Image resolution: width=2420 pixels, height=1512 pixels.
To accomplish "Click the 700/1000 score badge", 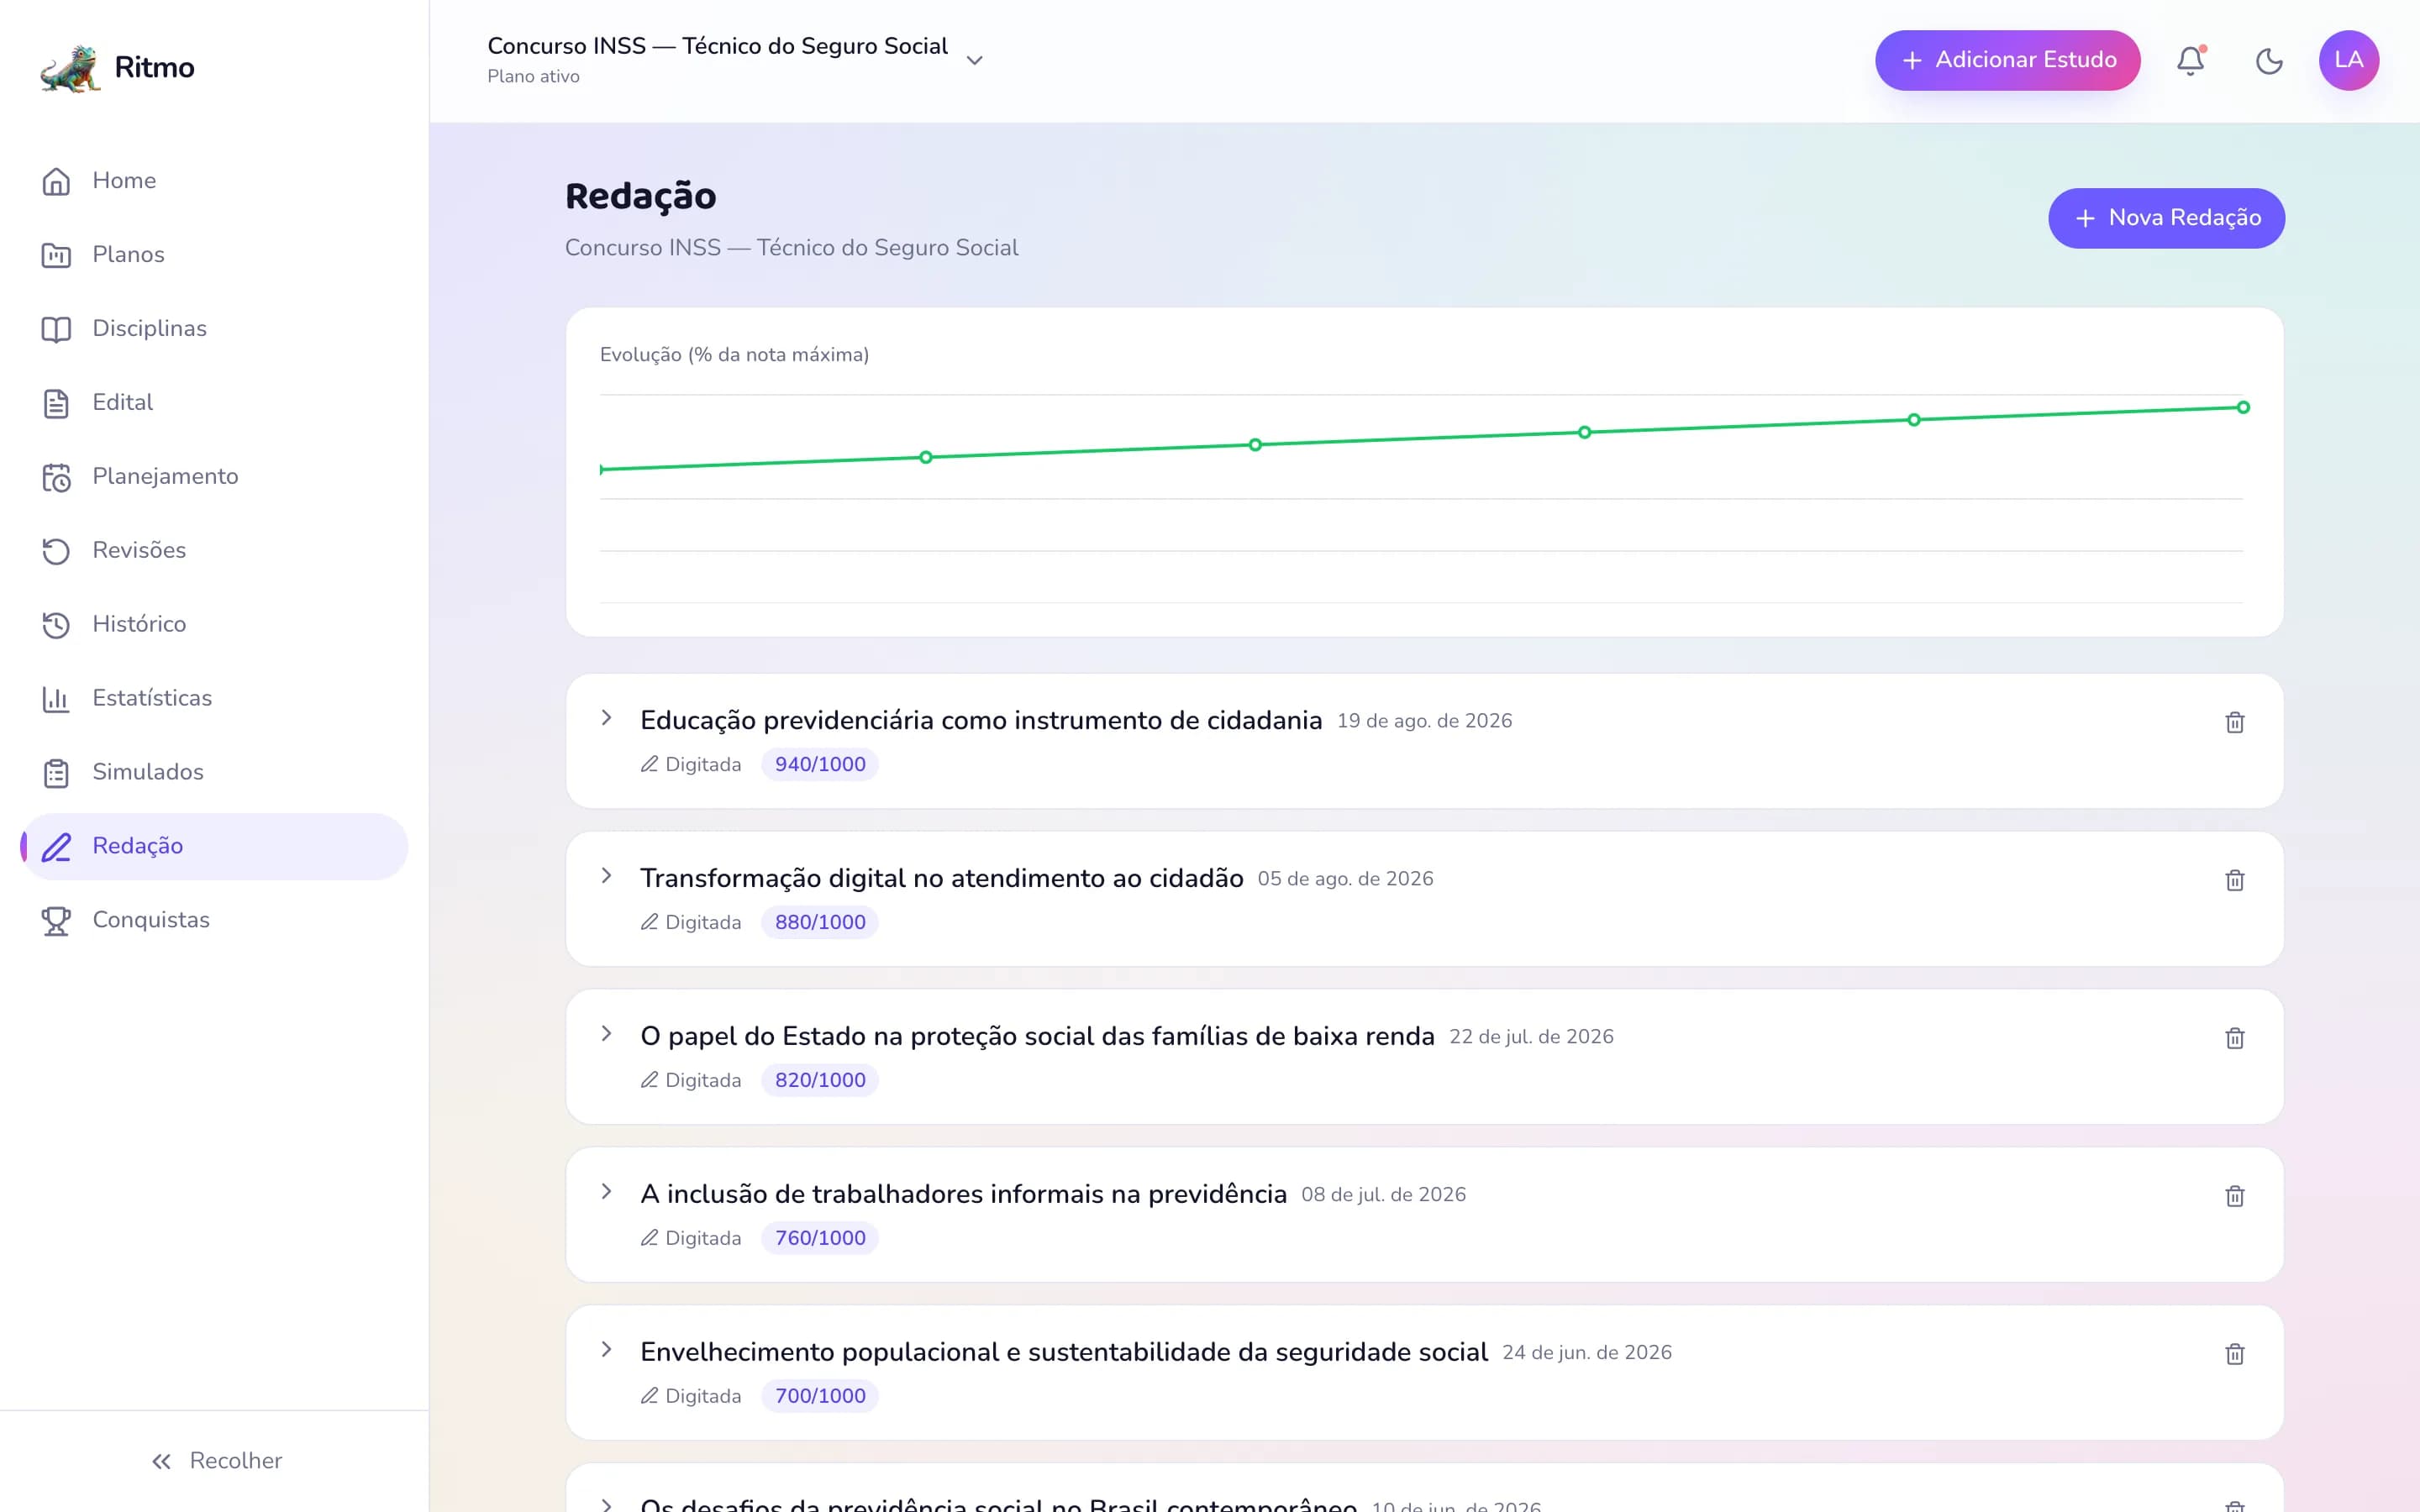I will 820,1396.
